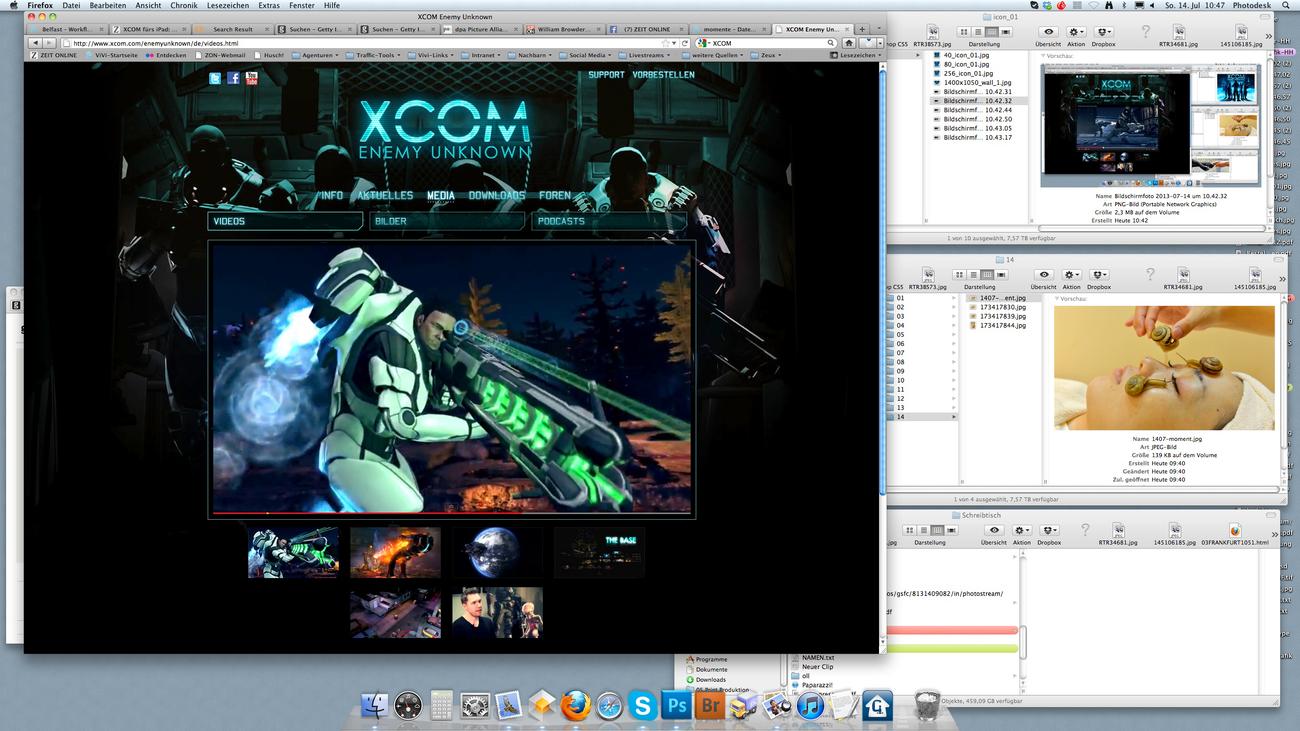Open the XCOM Twitter icon link
Image resolution: width=1300 pixels, height=731 pixels.
(215, 79)
